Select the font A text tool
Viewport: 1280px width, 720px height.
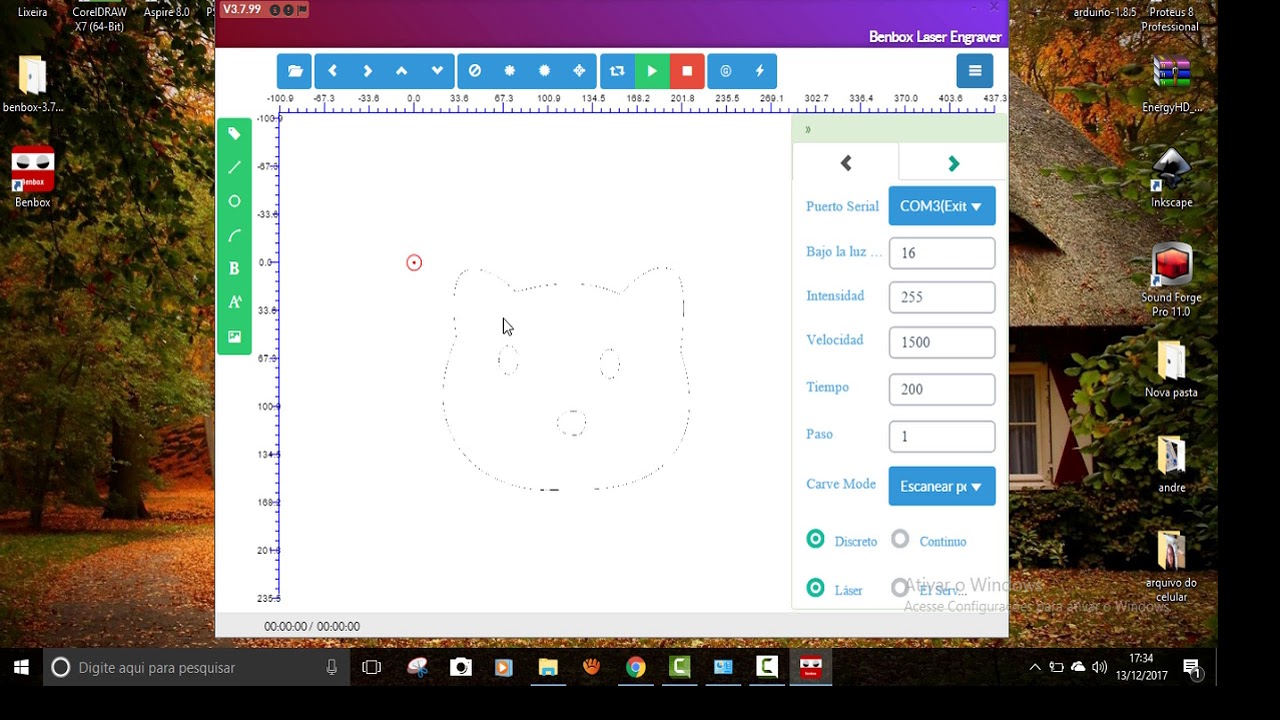[x=234, y=302]
